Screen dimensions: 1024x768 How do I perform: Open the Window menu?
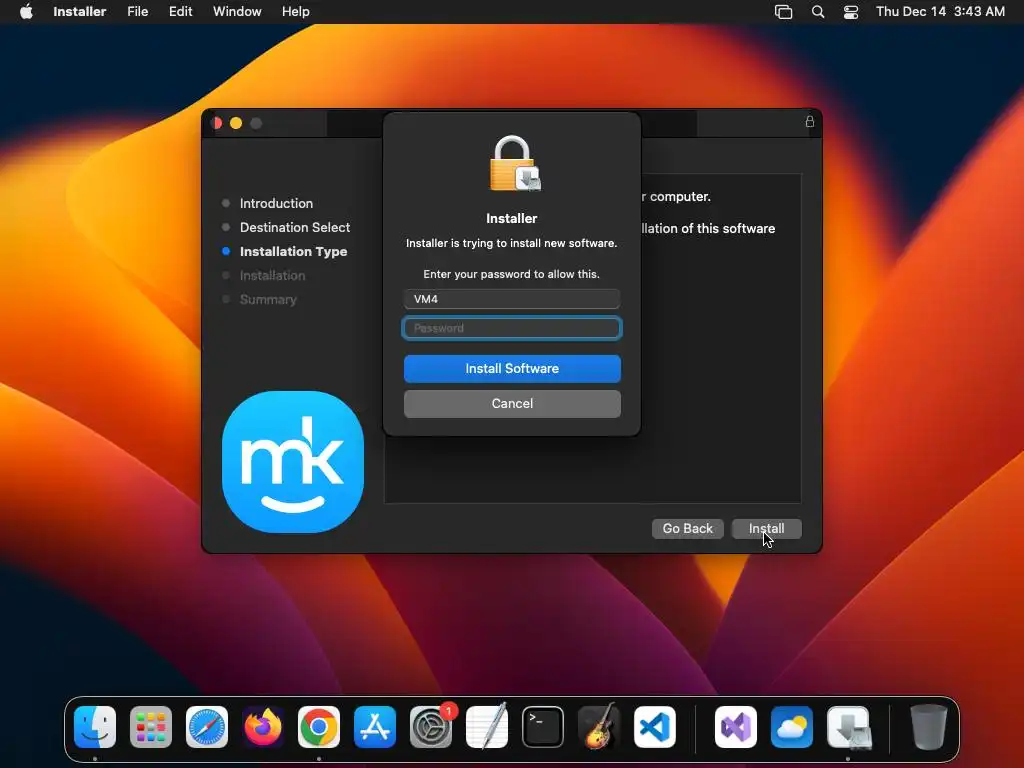click(237, 12)
